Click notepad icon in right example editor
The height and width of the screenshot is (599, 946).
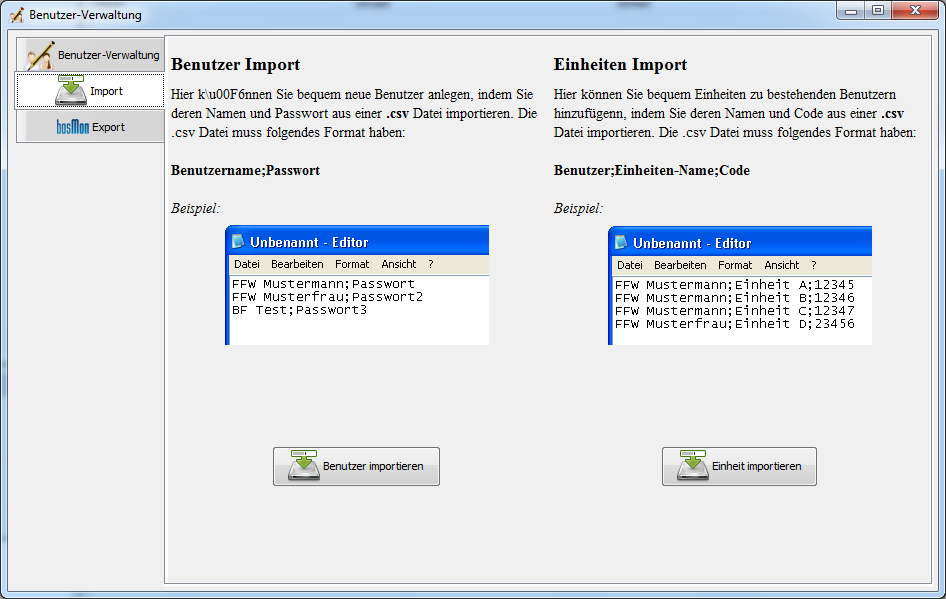[621, 242]
